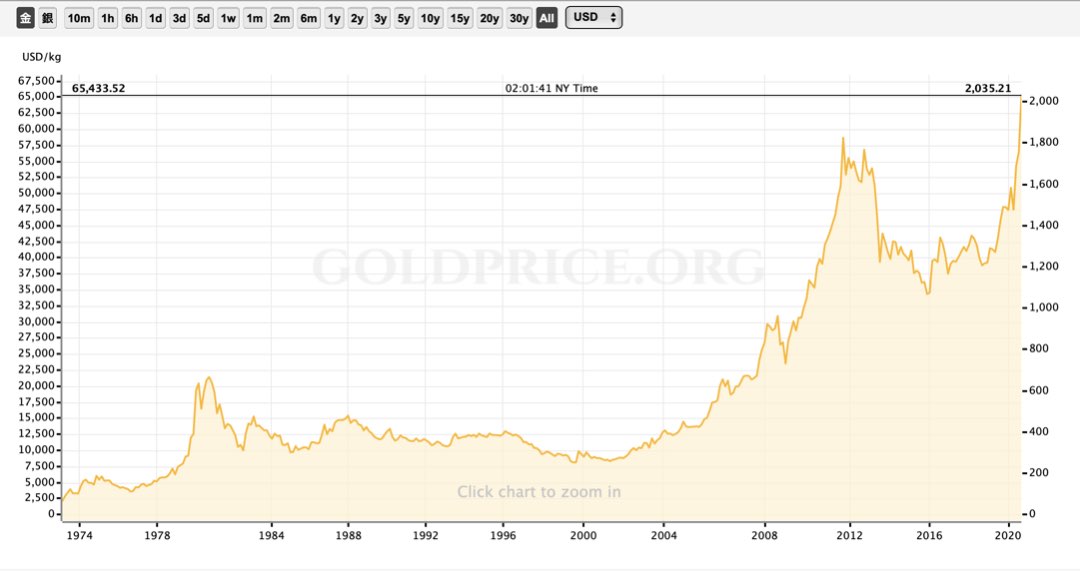Select the 20y time range
The width and height of the screenshot is (1080, 572).
[x=489, y=18]
